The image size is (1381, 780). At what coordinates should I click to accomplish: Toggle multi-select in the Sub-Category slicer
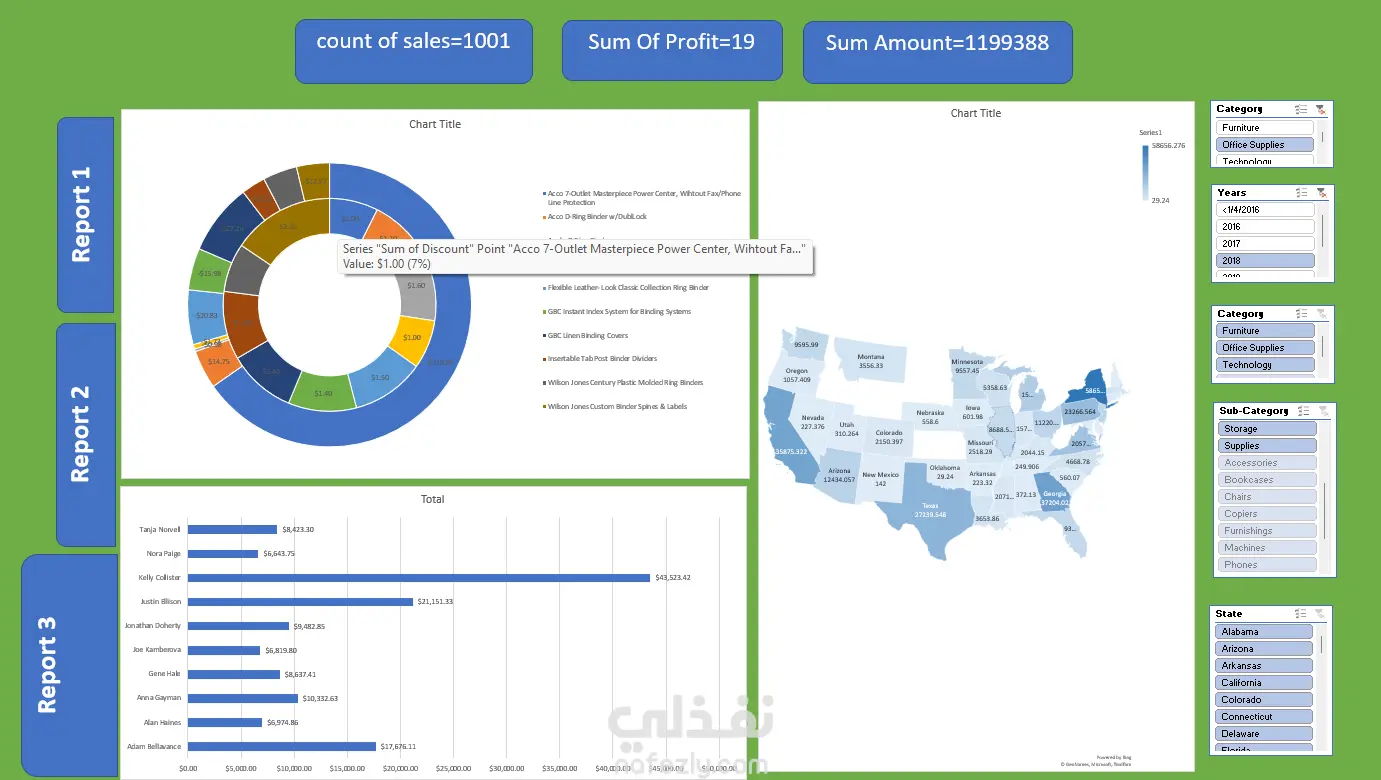[1303, 411]
